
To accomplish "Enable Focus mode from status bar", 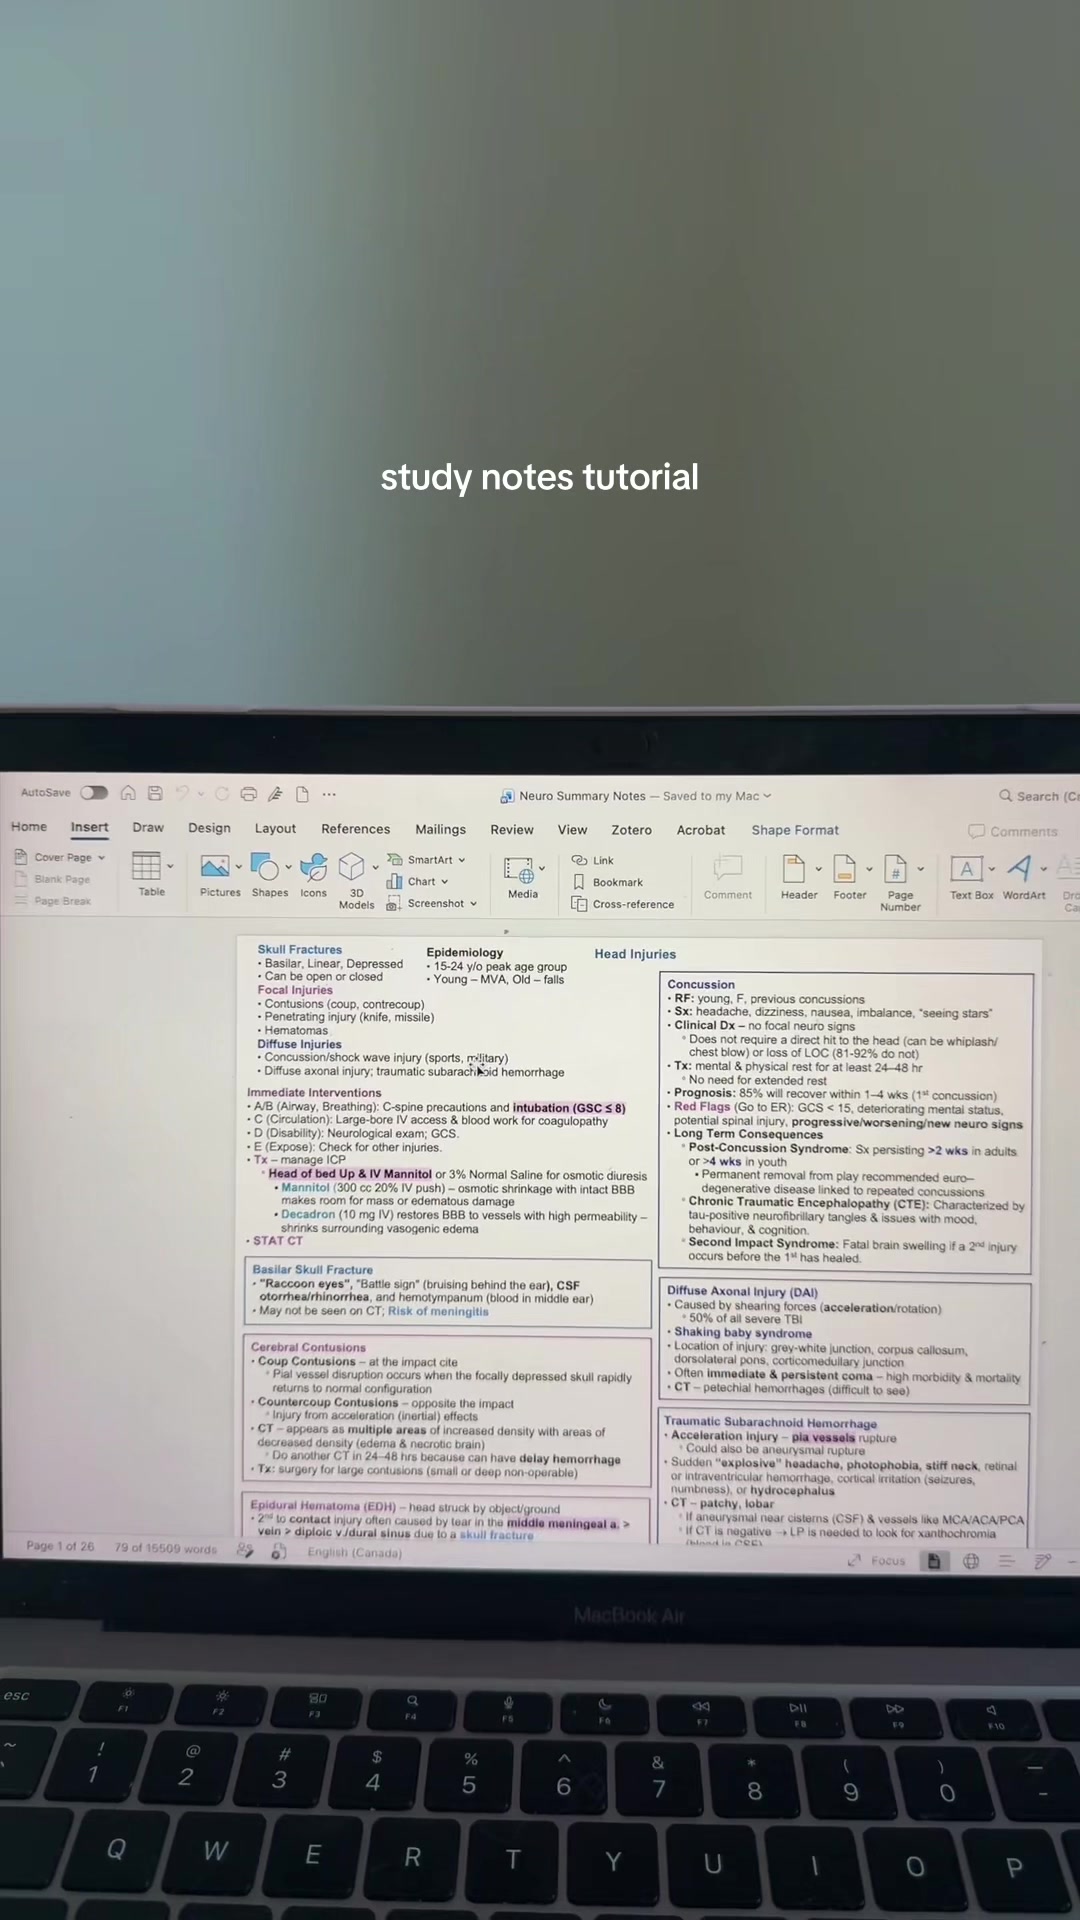I will coord(877,1560).
